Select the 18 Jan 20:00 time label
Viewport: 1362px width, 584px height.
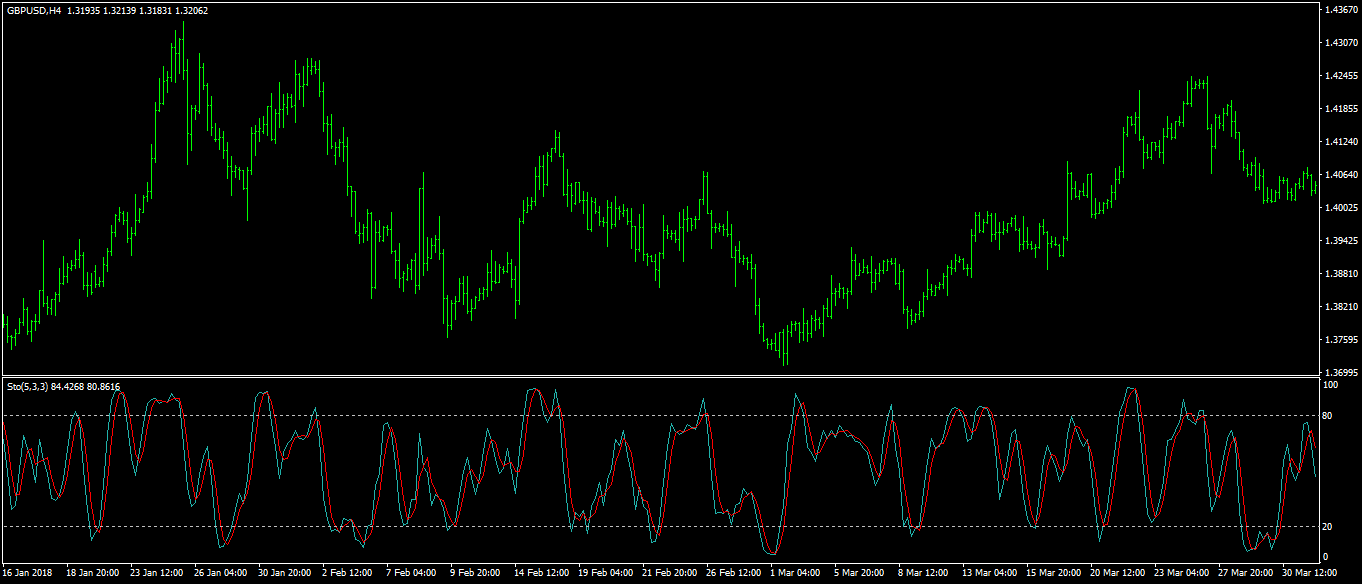(x=91, y=574)
